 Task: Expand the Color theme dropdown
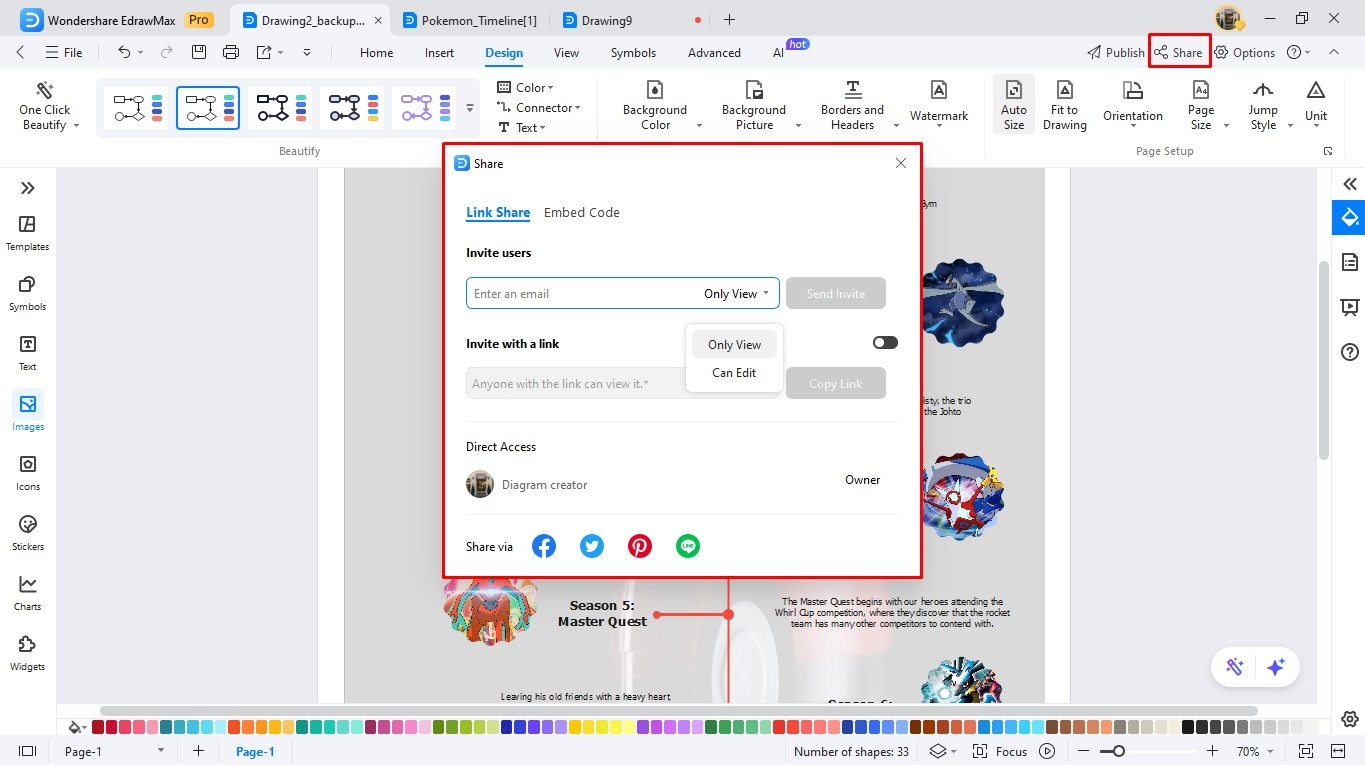[526, 88]
